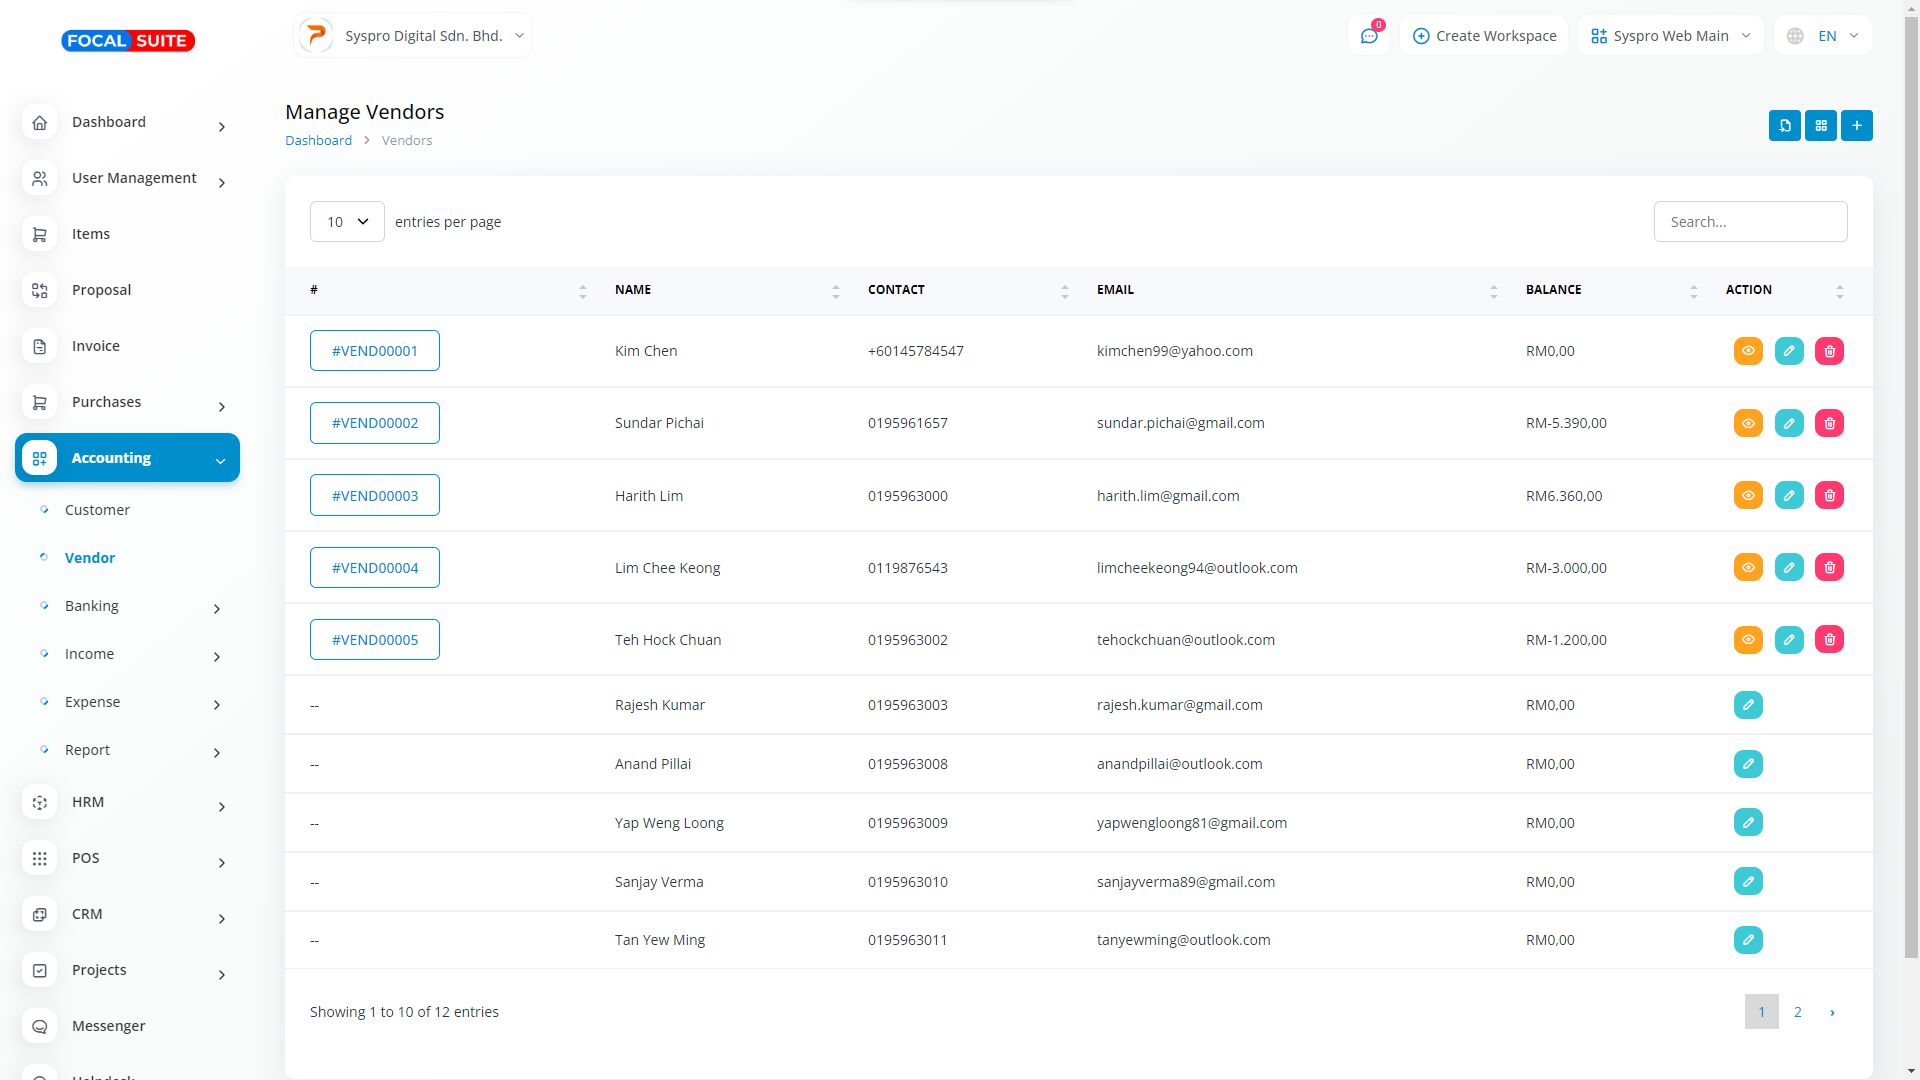This screenshot has height=1080, width=1920.
Task: View Harith Lim vendor with eye icon
Action: pos(1747,496)
